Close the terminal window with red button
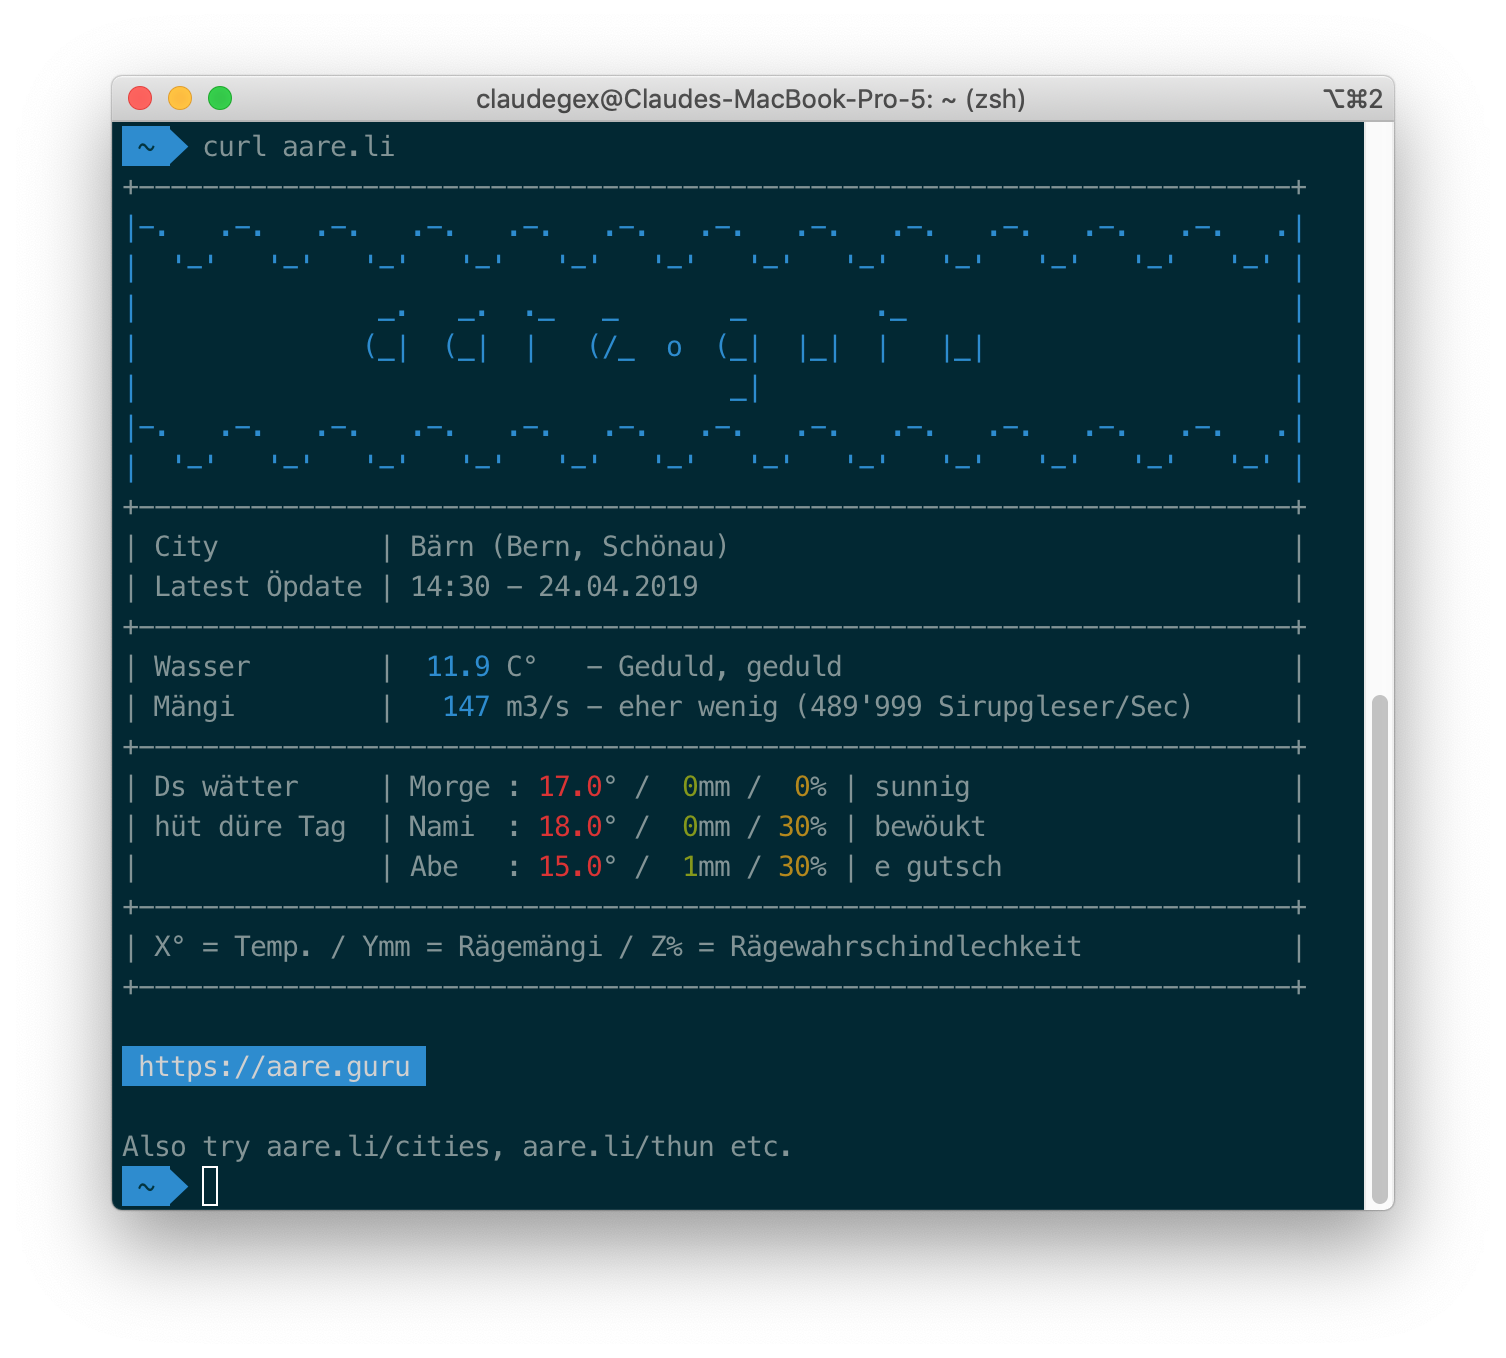Viewport: 1506px width, 1358px height. click(140, 98)
